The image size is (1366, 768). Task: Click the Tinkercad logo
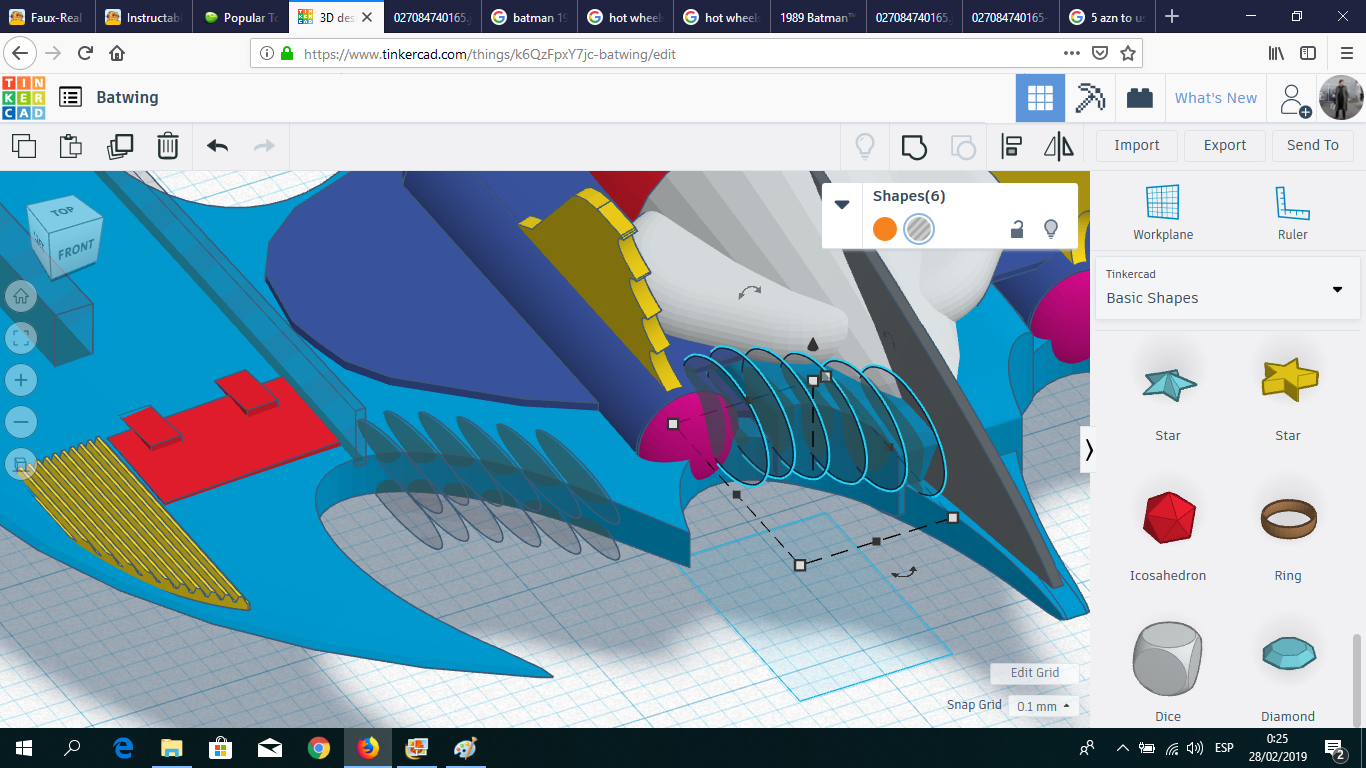23,97
